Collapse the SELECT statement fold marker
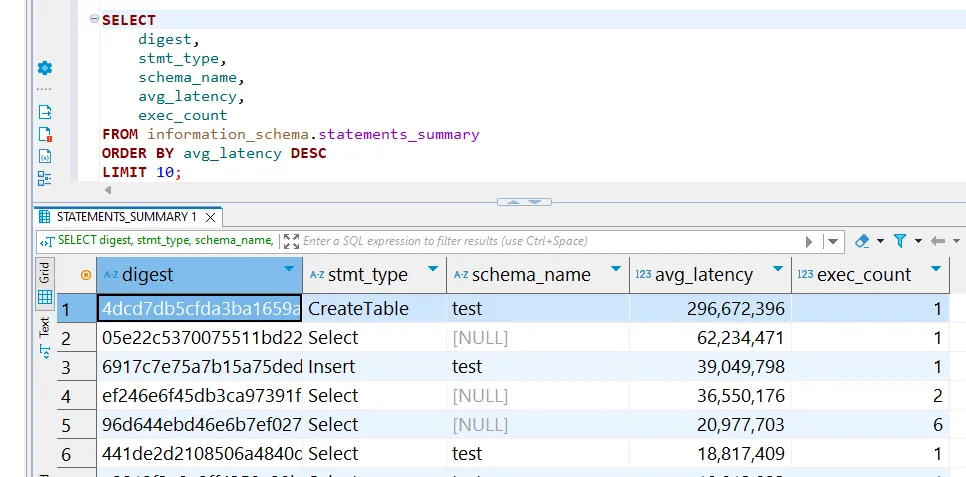The image size is (966, 477). coord(93,20)
